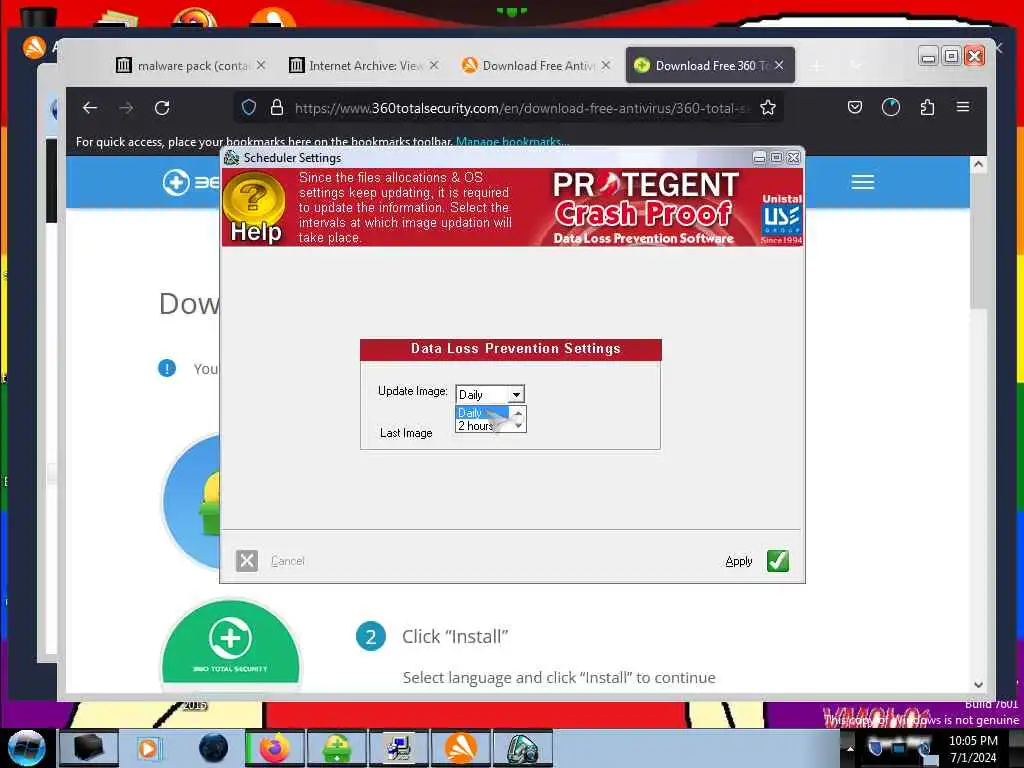Click the green 360 Total Security taskbar icon
The width and height of the screenshot is (1024, 768).
coord(336,748)
